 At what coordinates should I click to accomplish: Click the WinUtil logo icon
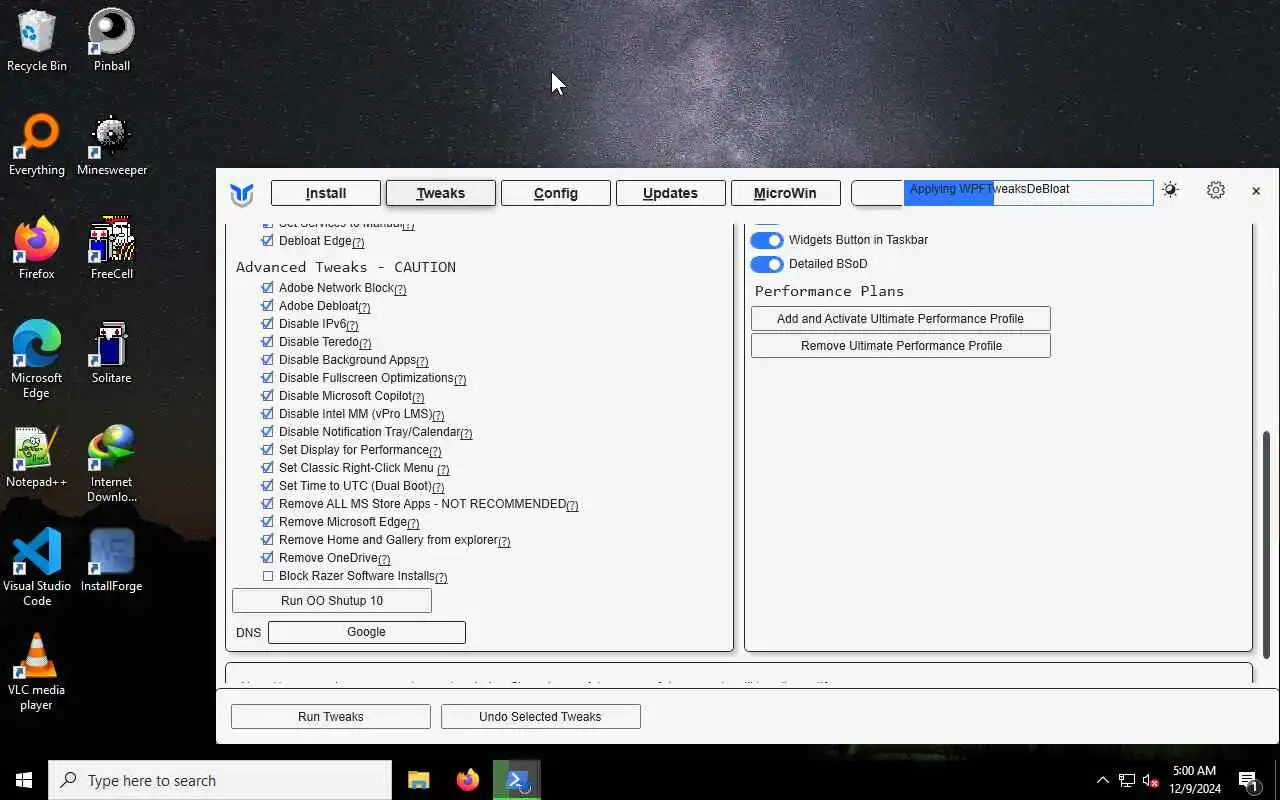coord(241,194)
